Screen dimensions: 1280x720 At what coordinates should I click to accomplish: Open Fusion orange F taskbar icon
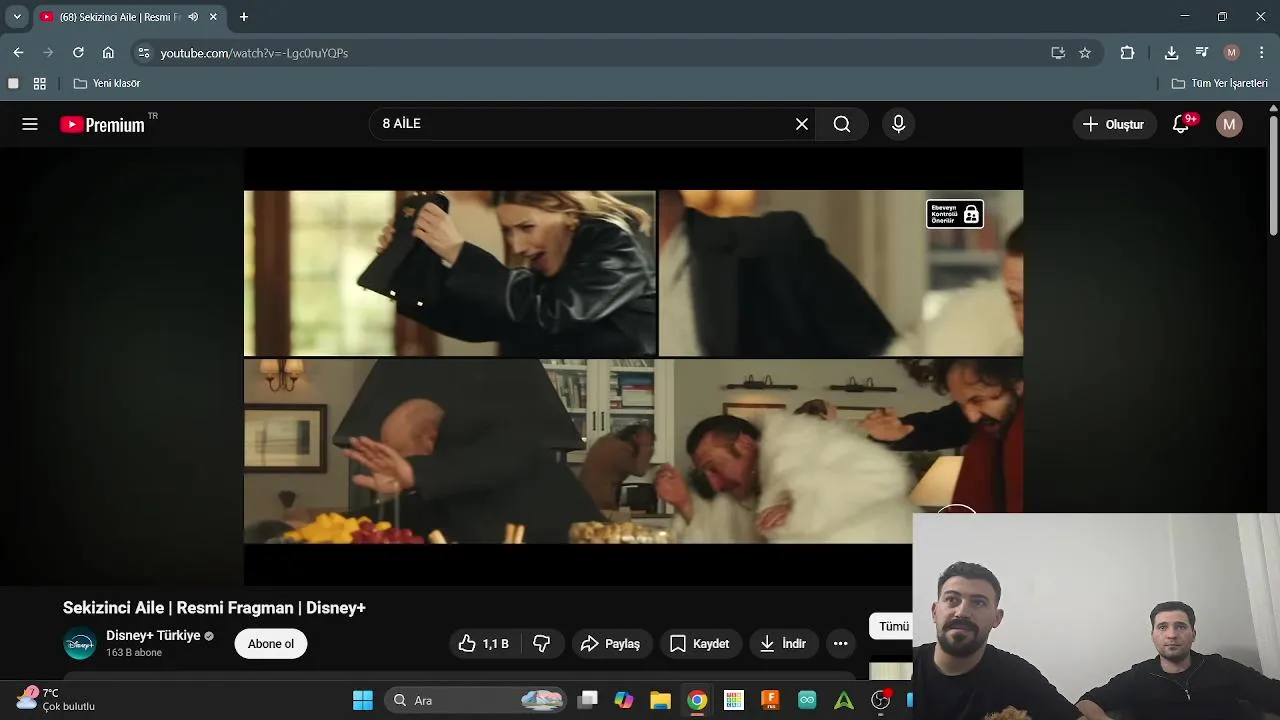click(x=770, y=700)
